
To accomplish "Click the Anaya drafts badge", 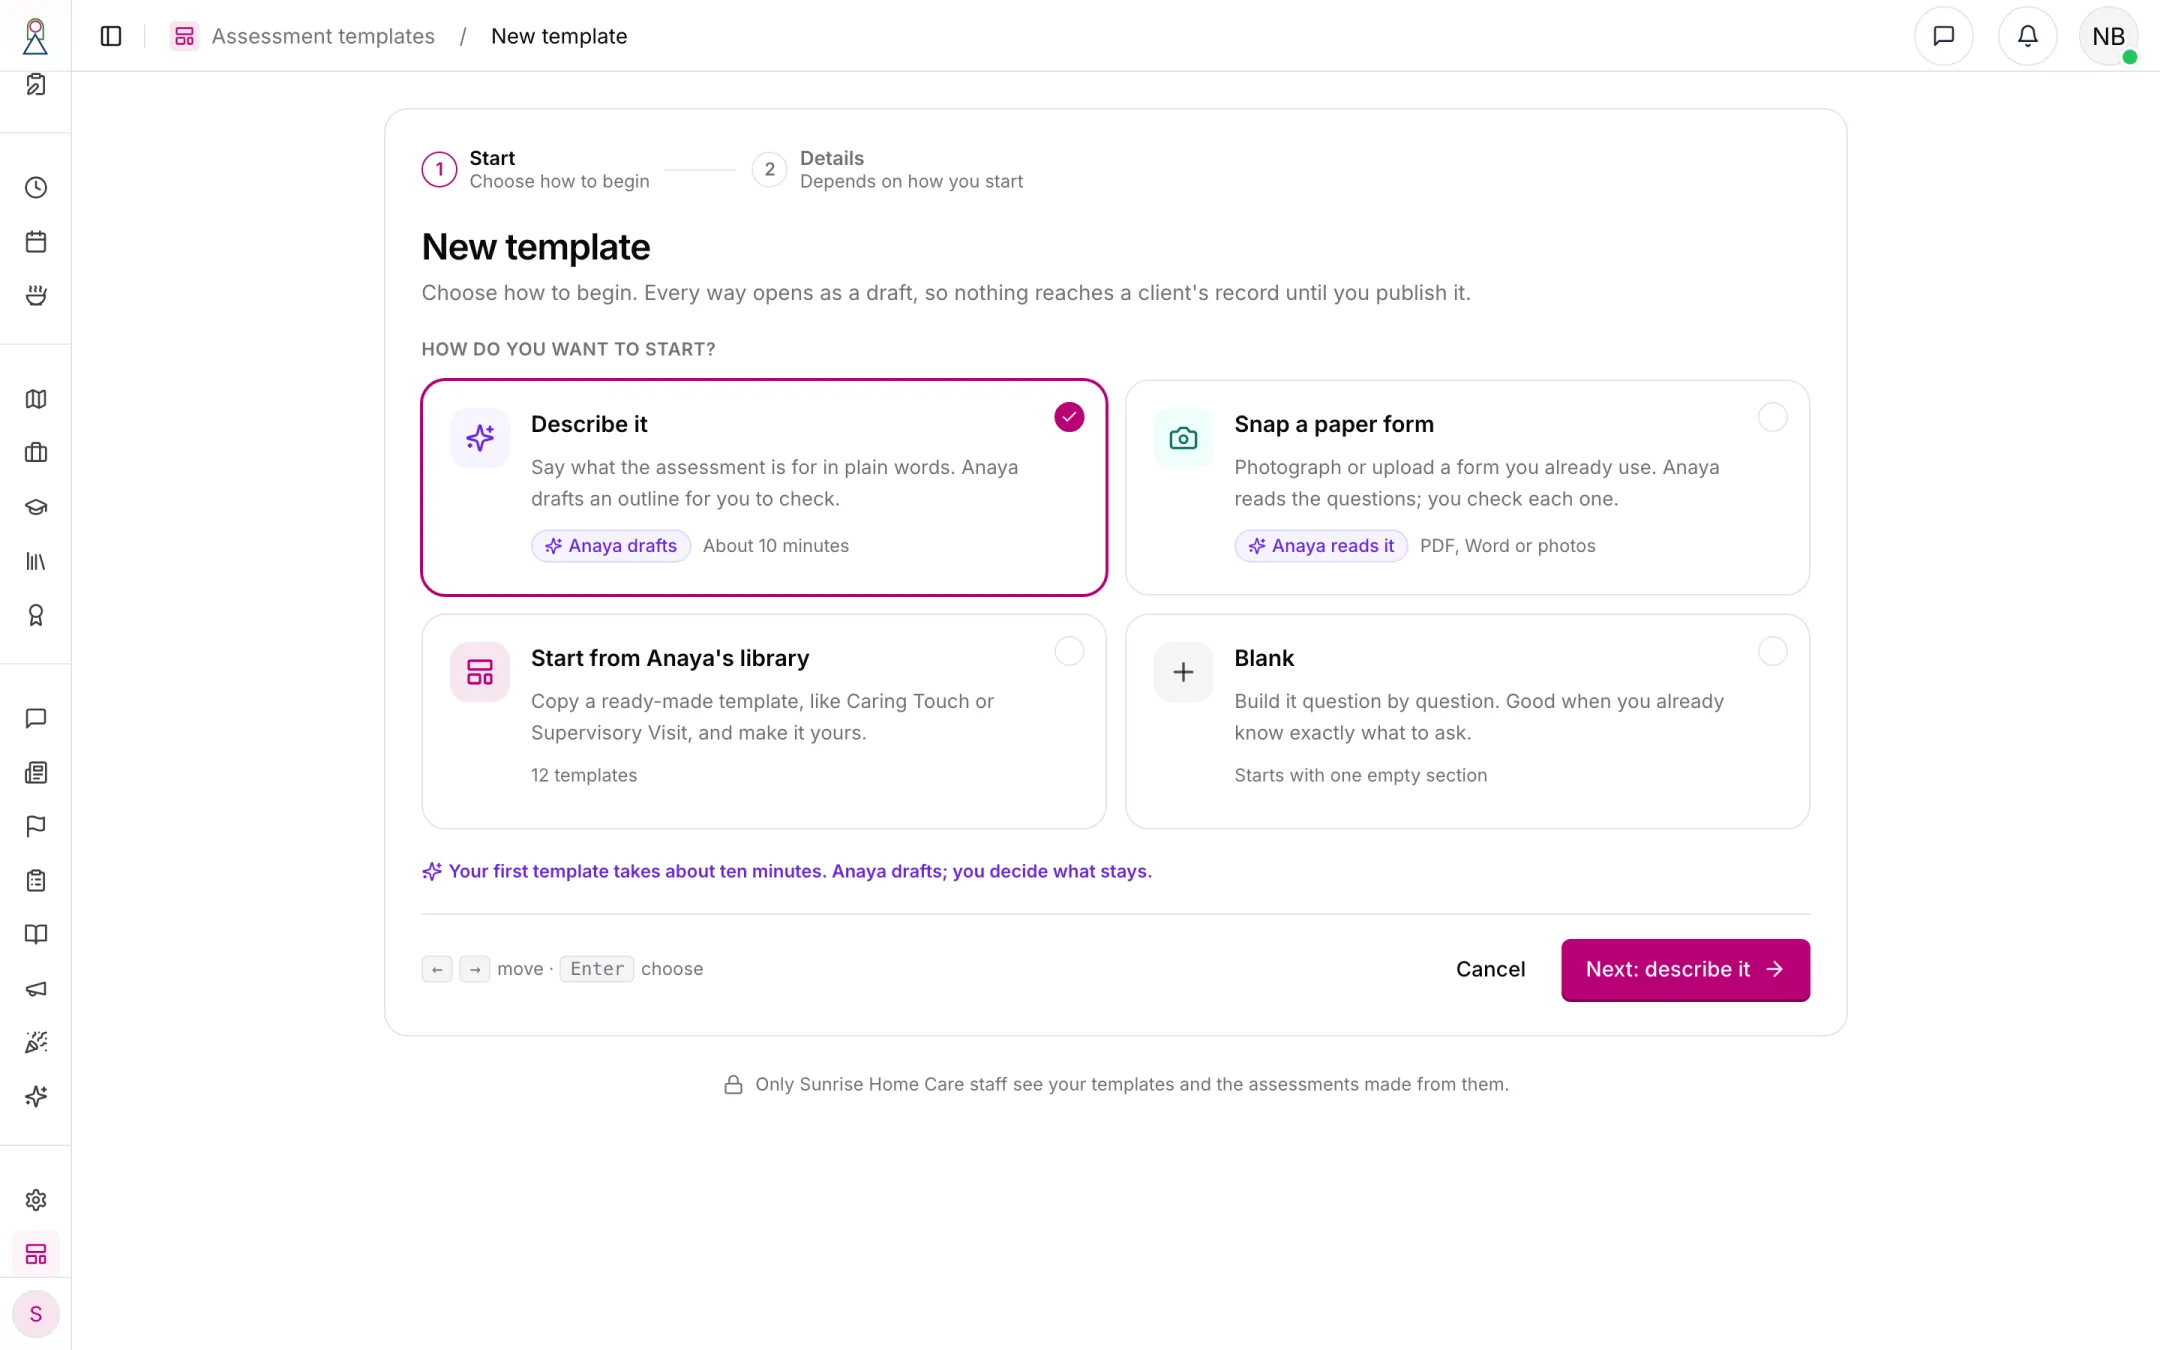I will pyautogui.click(x=611, y=546).
